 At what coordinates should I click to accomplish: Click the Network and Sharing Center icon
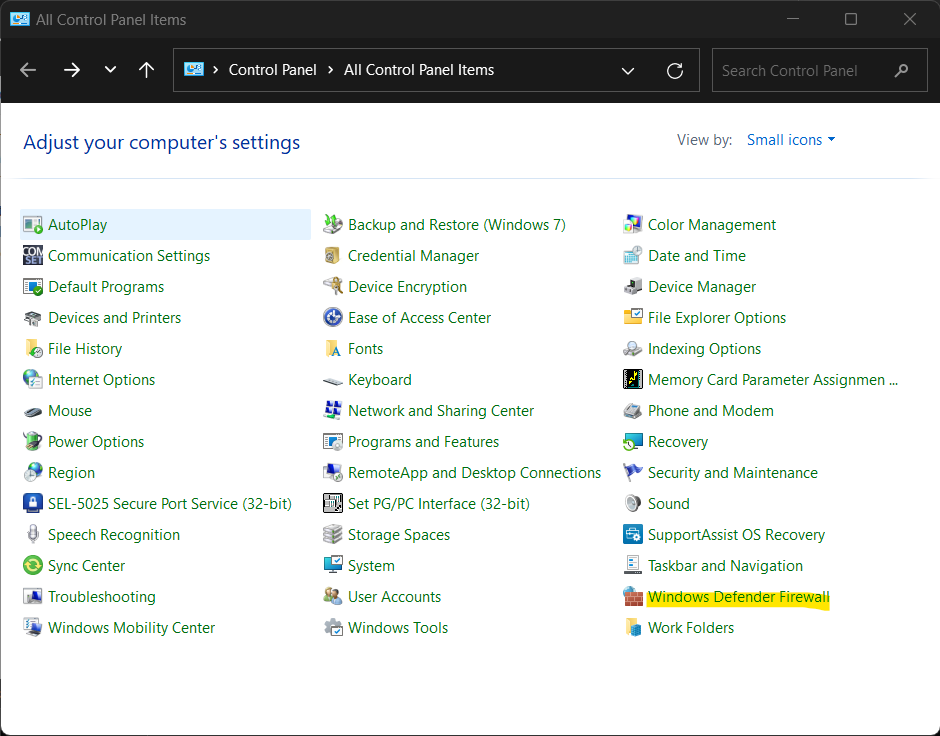click(333, 411)
